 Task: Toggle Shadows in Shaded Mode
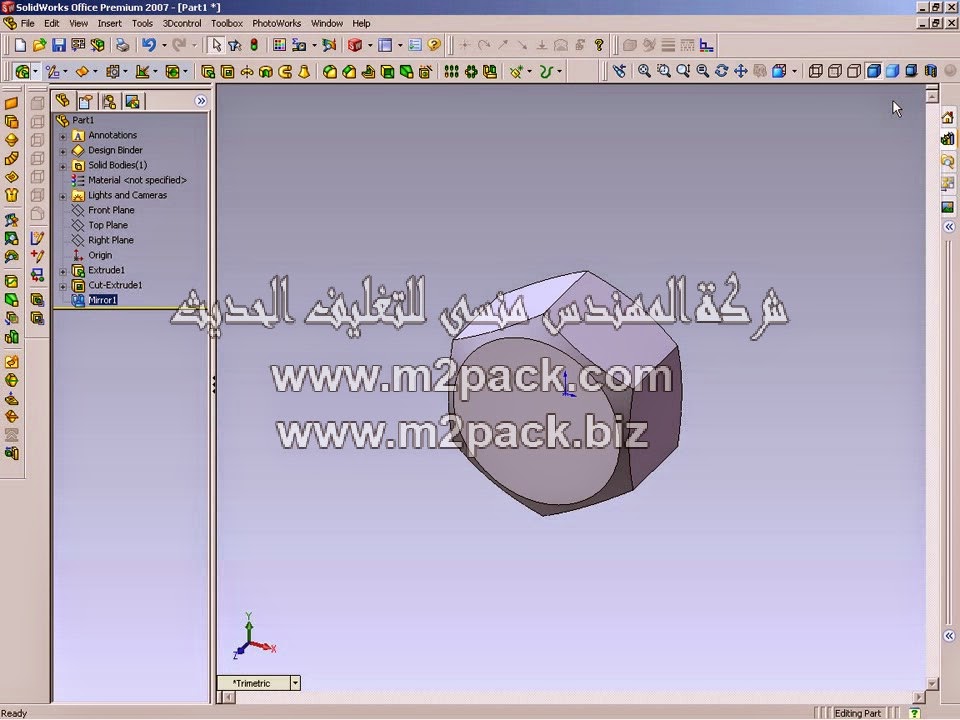[x=911, y=71]
